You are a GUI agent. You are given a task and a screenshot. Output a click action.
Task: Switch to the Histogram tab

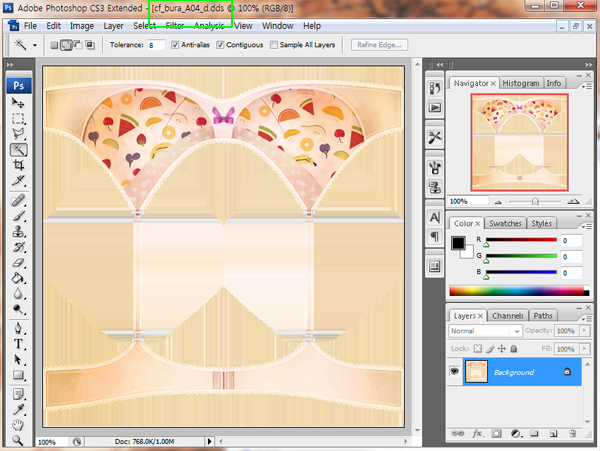click(520, 83)
